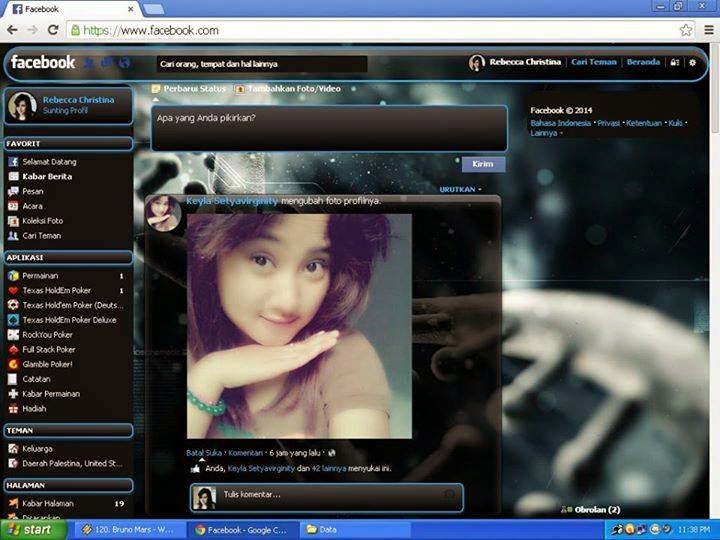Open Daerah Palestina, United St... friends list
Screen dimensions: 720x540
tap(66, 463)
